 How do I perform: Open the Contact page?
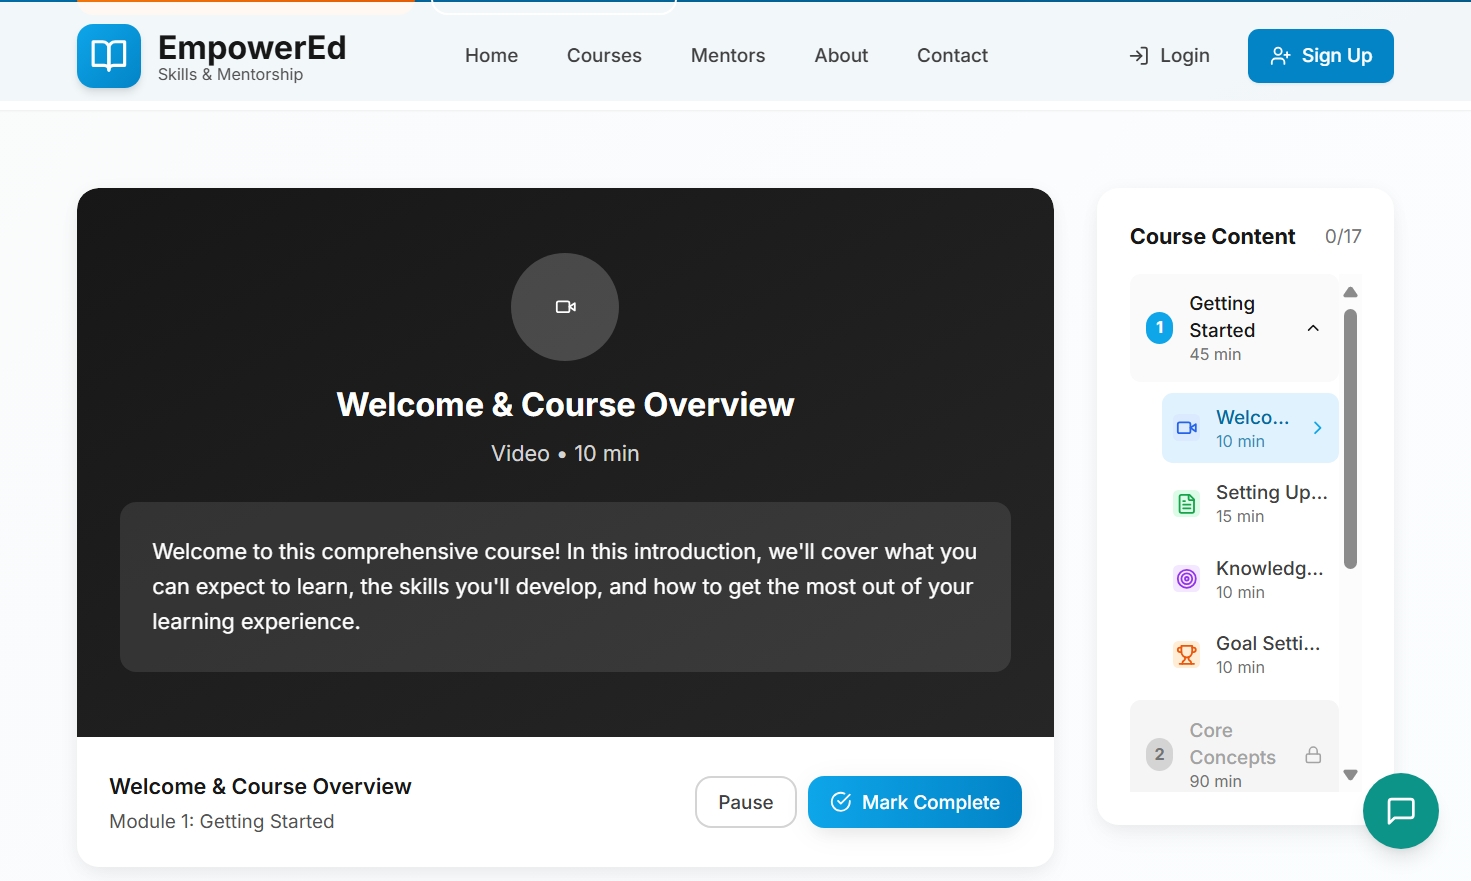[x=952, y=56]
